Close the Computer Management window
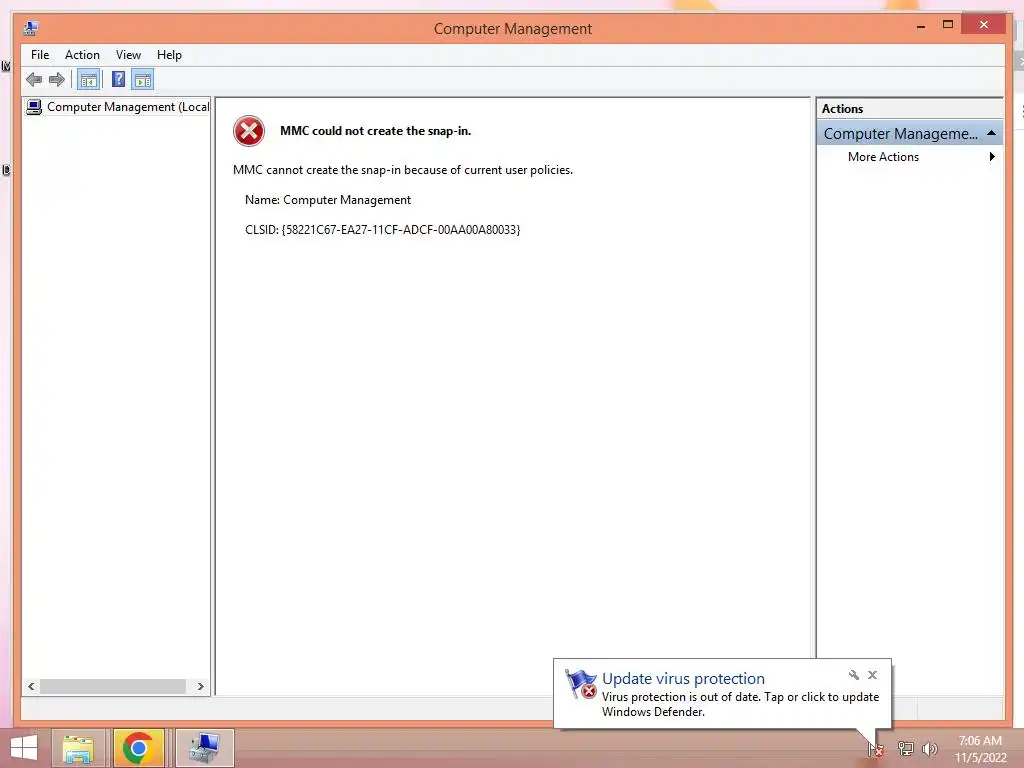Viewport: 1024px width, 768px height. (x=984, y=25)
